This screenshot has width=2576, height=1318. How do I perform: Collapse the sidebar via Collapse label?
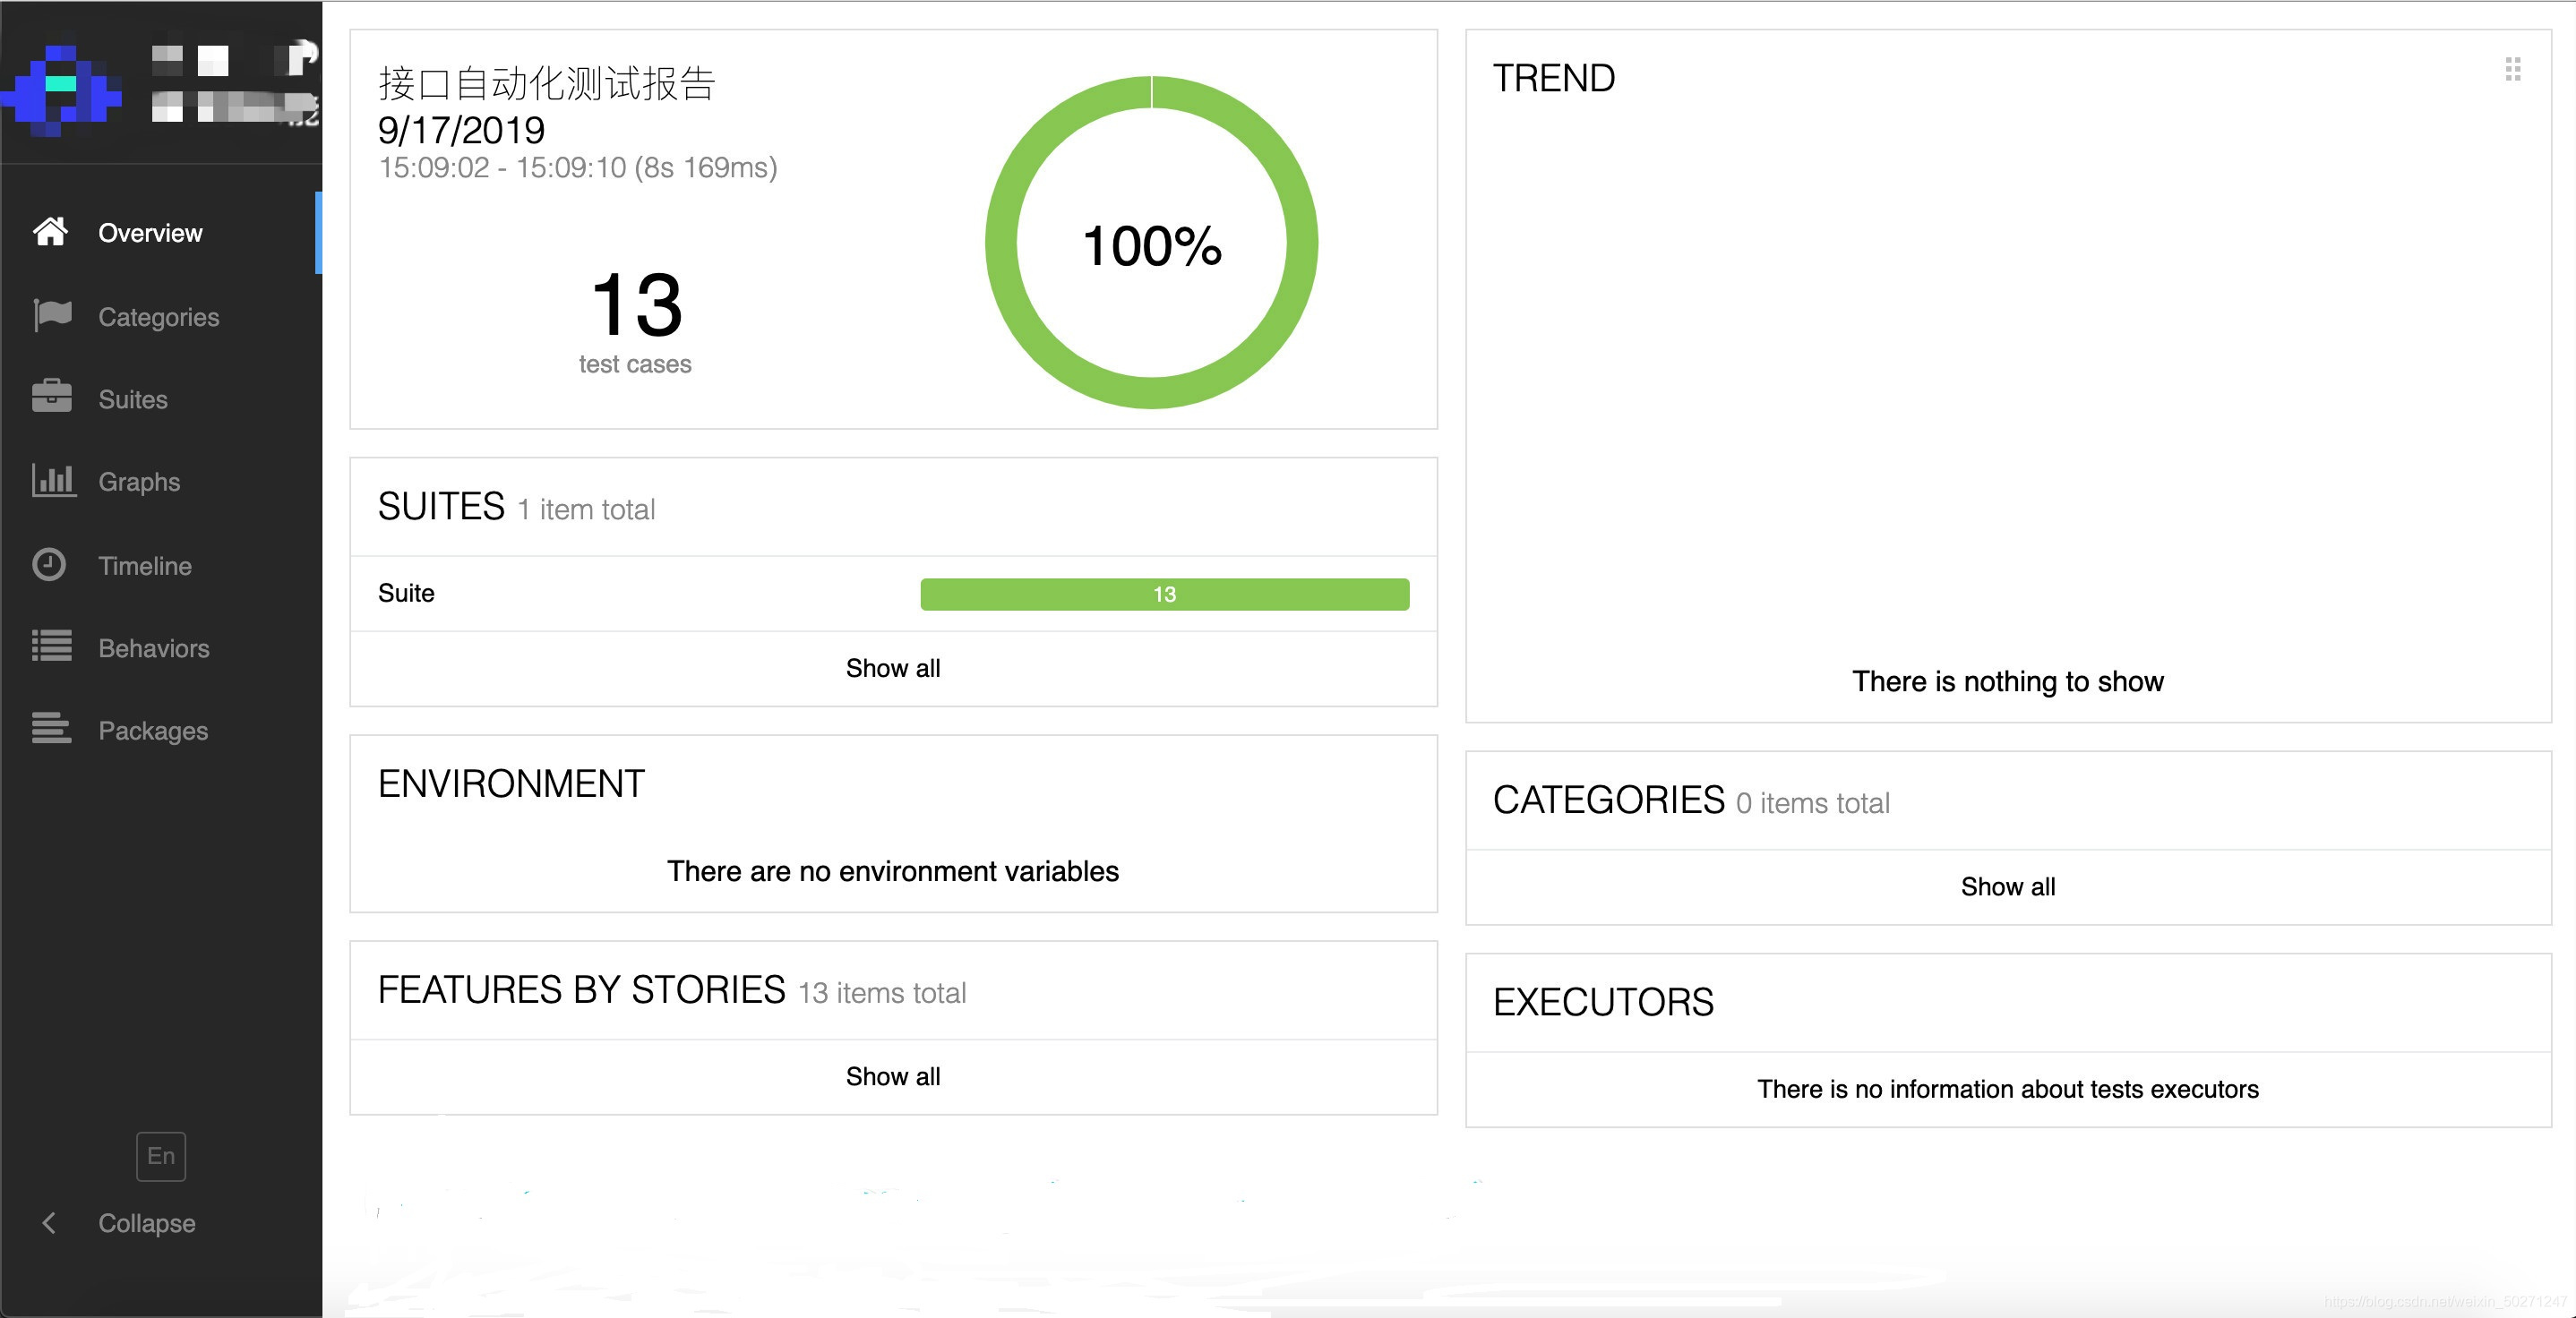pos(147,1223)
